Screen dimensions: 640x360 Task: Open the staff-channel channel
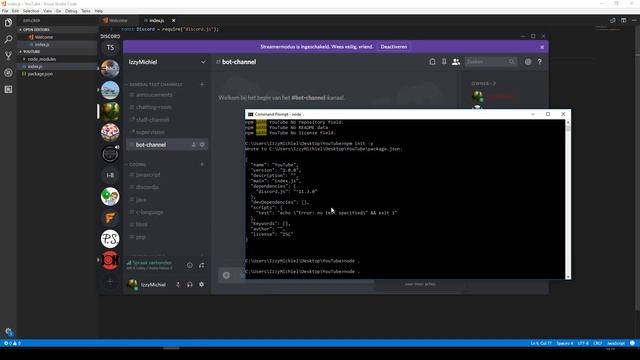[152, 120]
